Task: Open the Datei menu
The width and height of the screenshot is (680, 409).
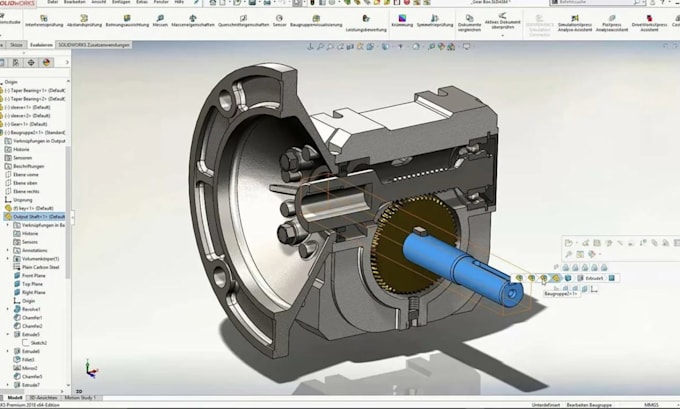Action: pos(52,2)
